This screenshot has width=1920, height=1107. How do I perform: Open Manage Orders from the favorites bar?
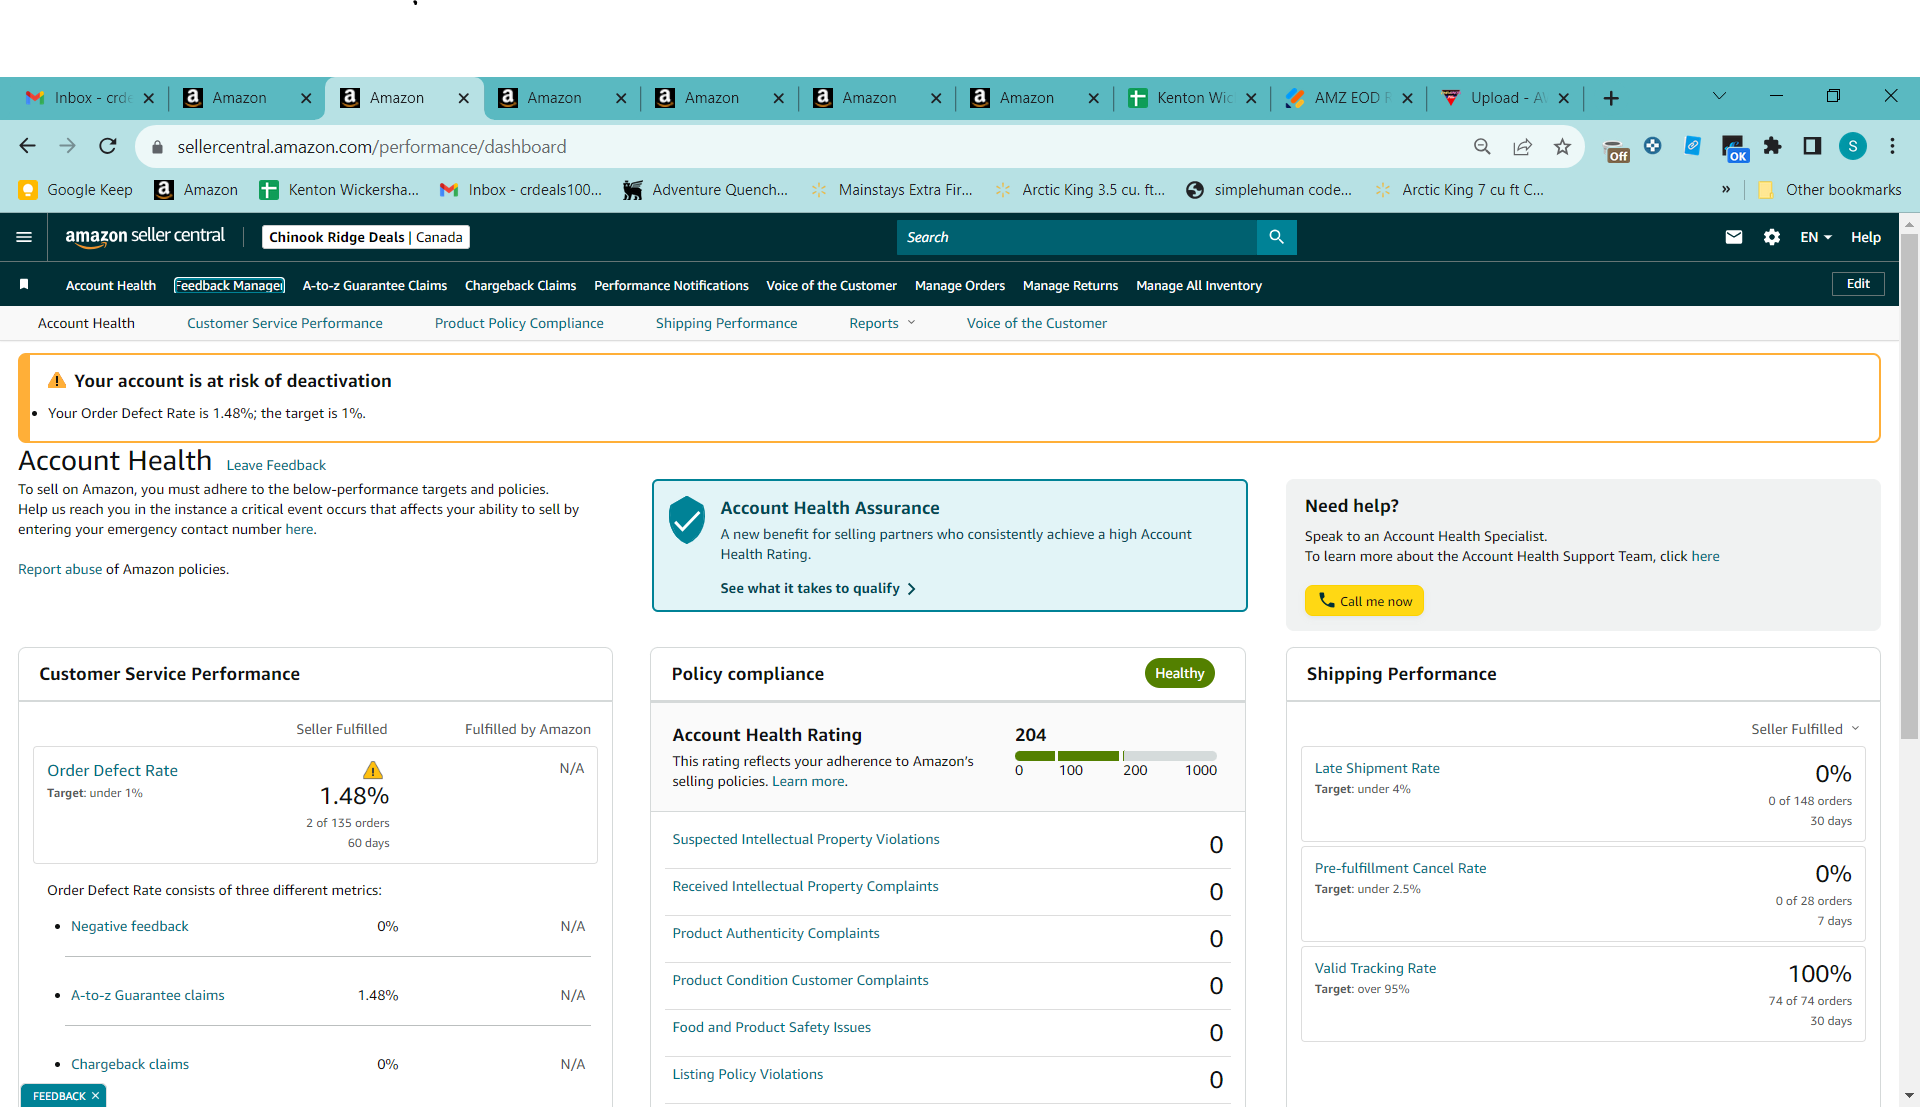(960, 285)
